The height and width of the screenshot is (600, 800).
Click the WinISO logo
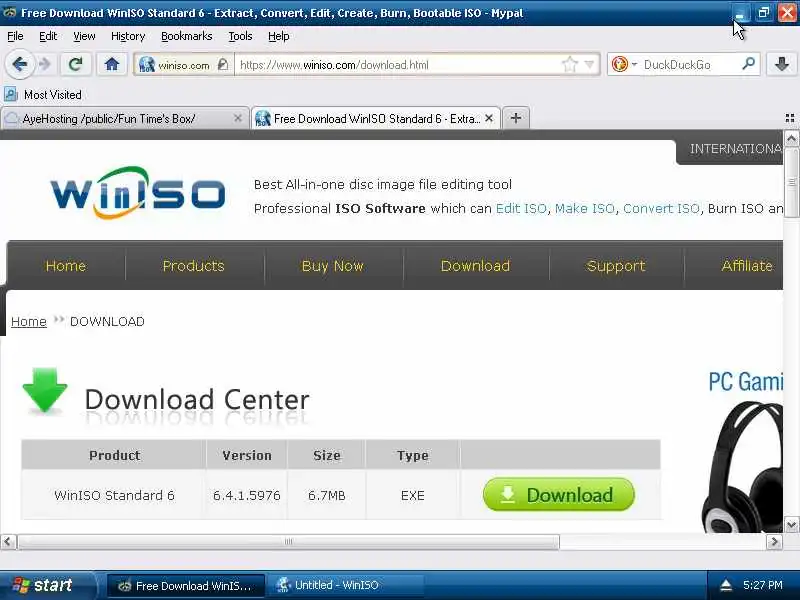[138, 193]
